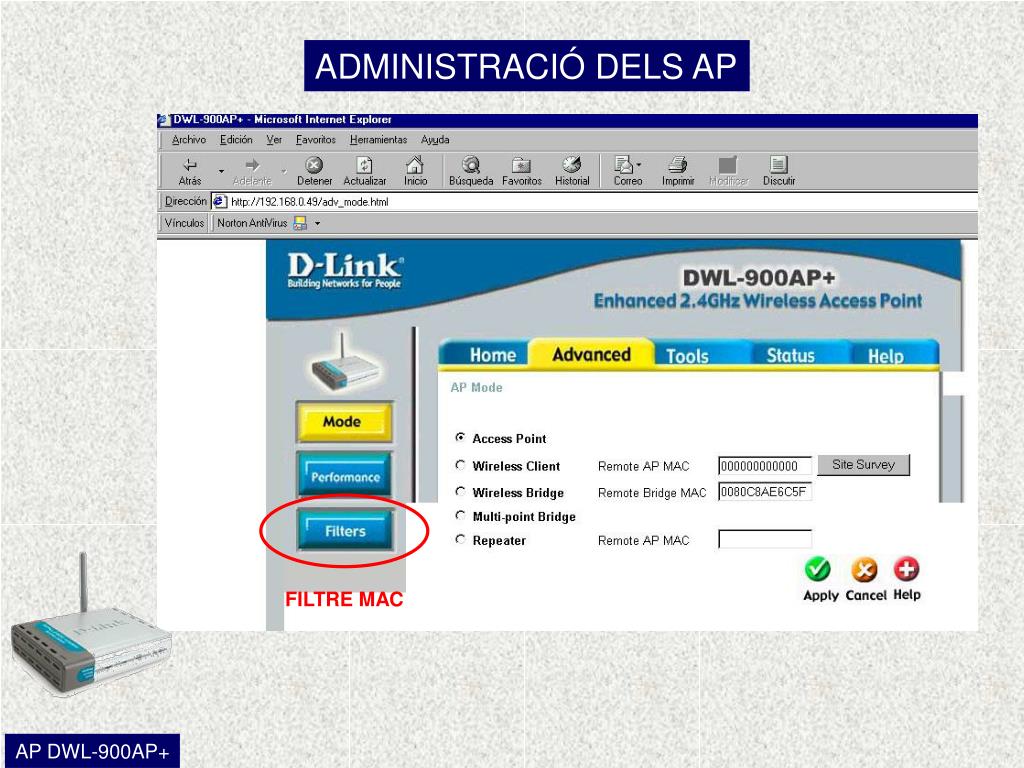Screen dimensions: 1024x768
Task: Open the Favoritos toolbar icon
Action: tap(521, 165)
